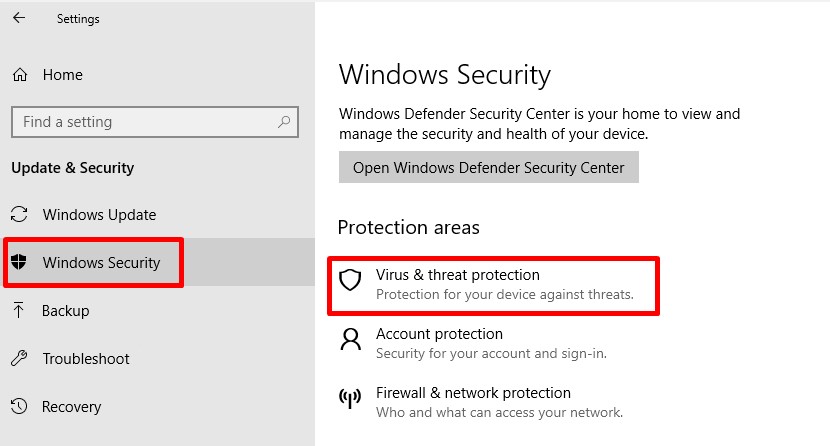This screenshot has width=830, height=446.
Task: Go to Recovery settings
Action: (71, 406)
